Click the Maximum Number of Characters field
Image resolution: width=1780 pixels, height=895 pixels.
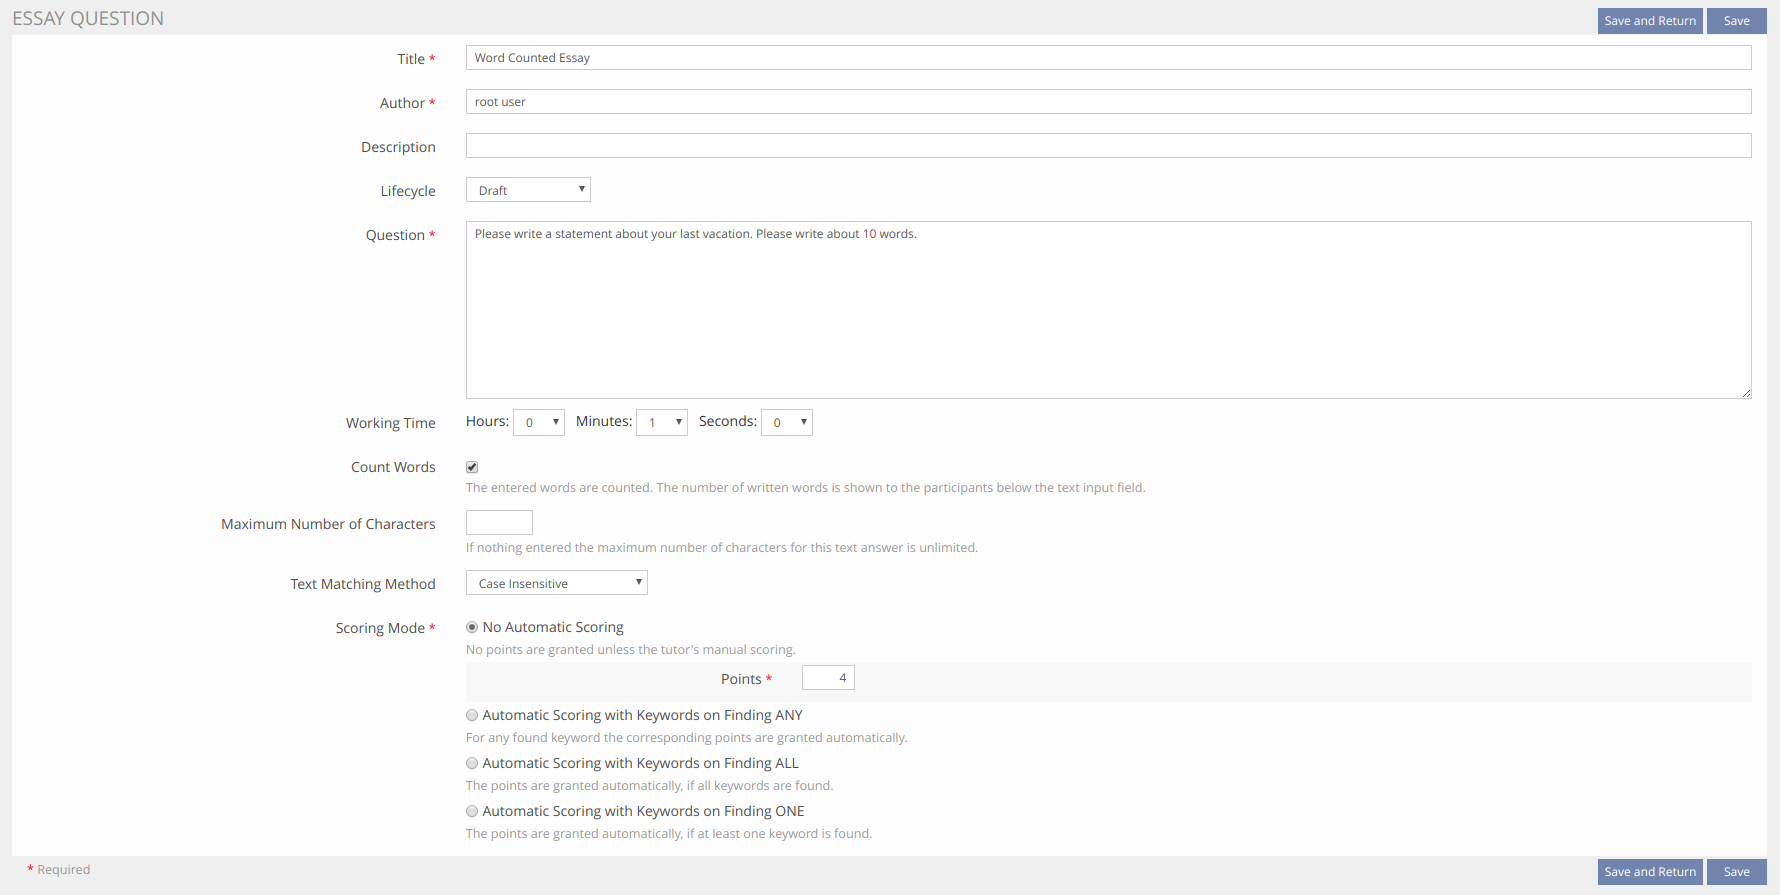tap(499, 523)
